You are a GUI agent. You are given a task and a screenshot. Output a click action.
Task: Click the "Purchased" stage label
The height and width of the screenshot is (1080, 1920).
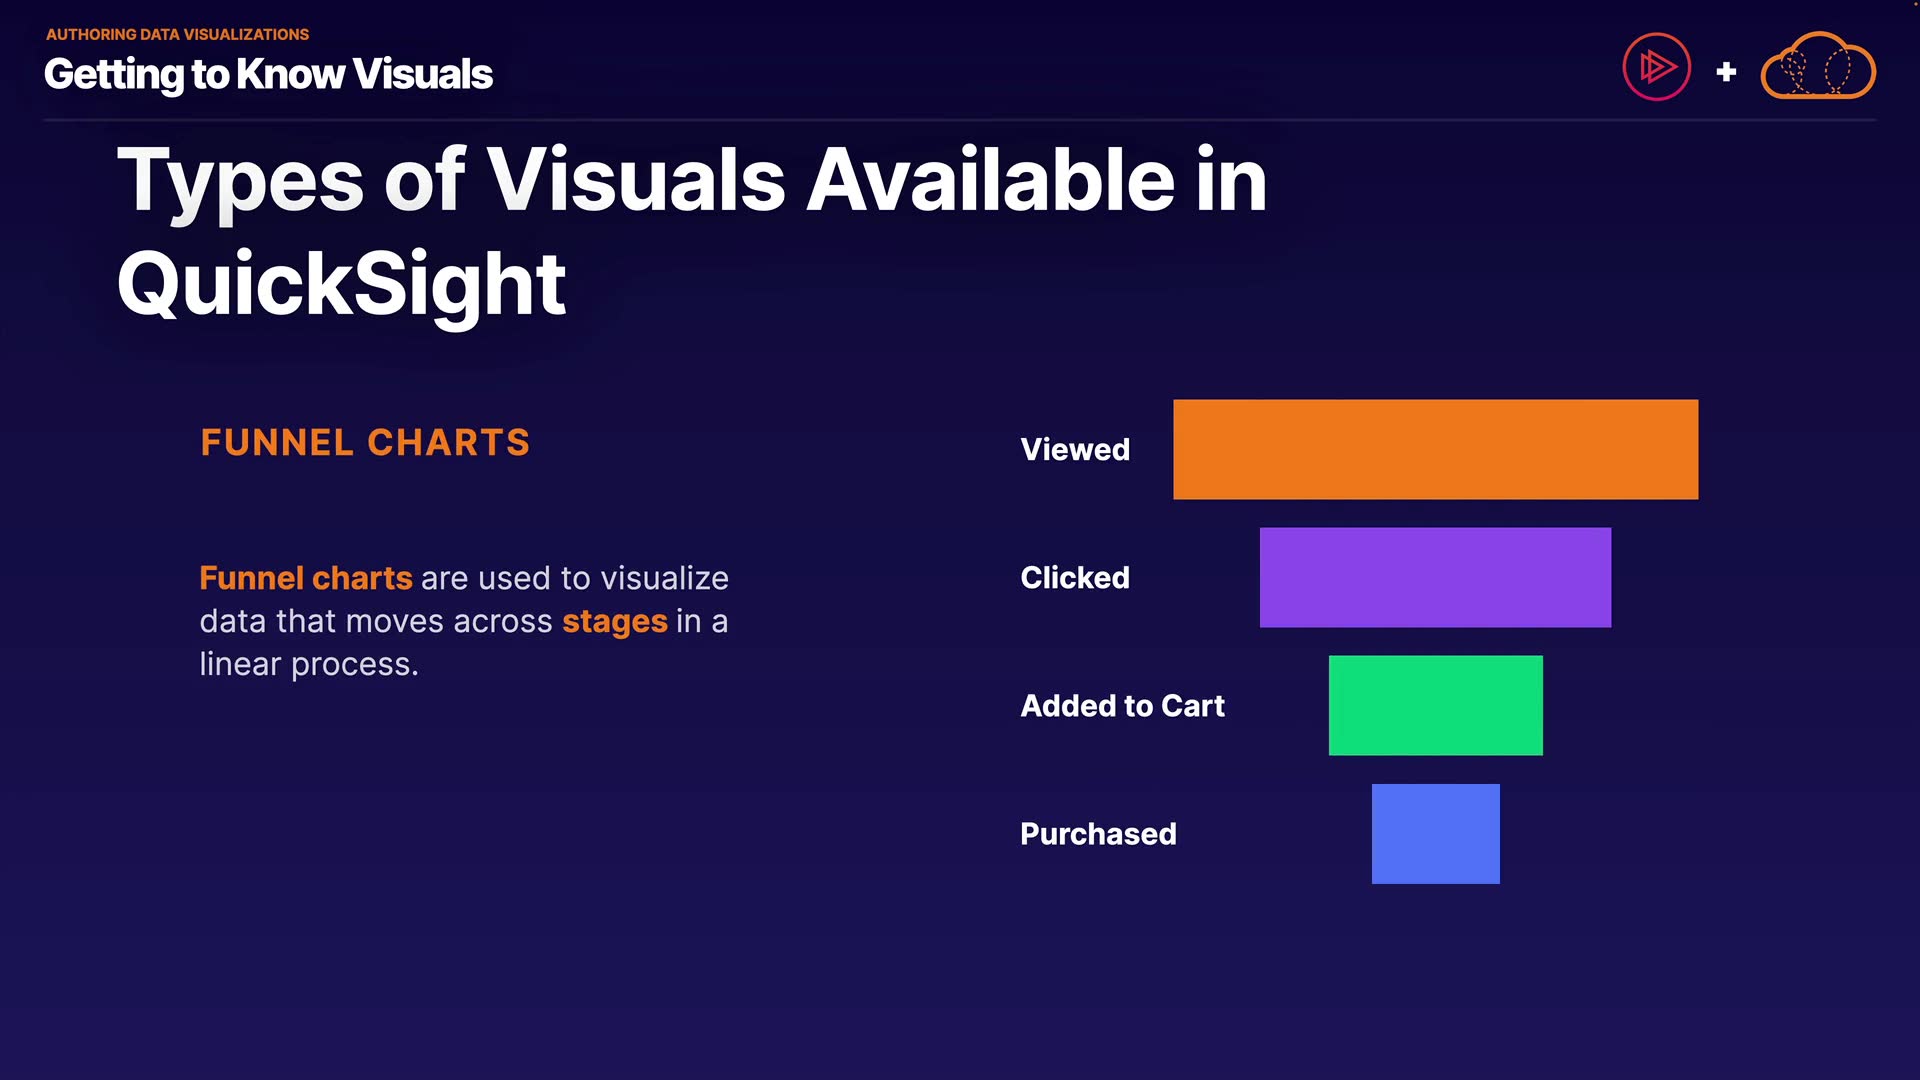[x=1098, y=834]
